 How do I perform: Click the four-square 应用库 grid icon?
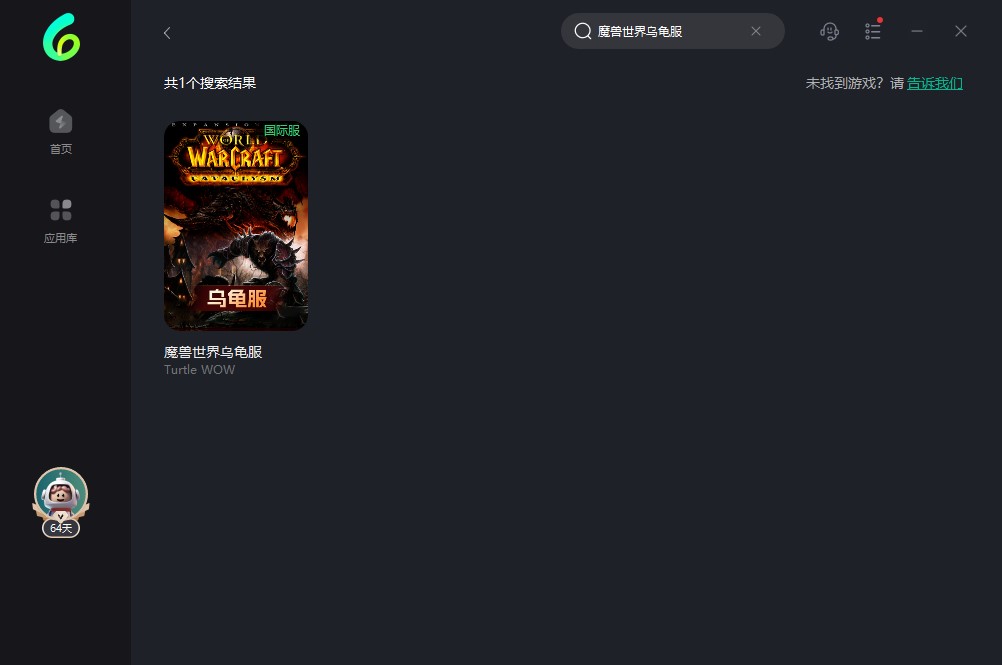[x=61, y=210]
